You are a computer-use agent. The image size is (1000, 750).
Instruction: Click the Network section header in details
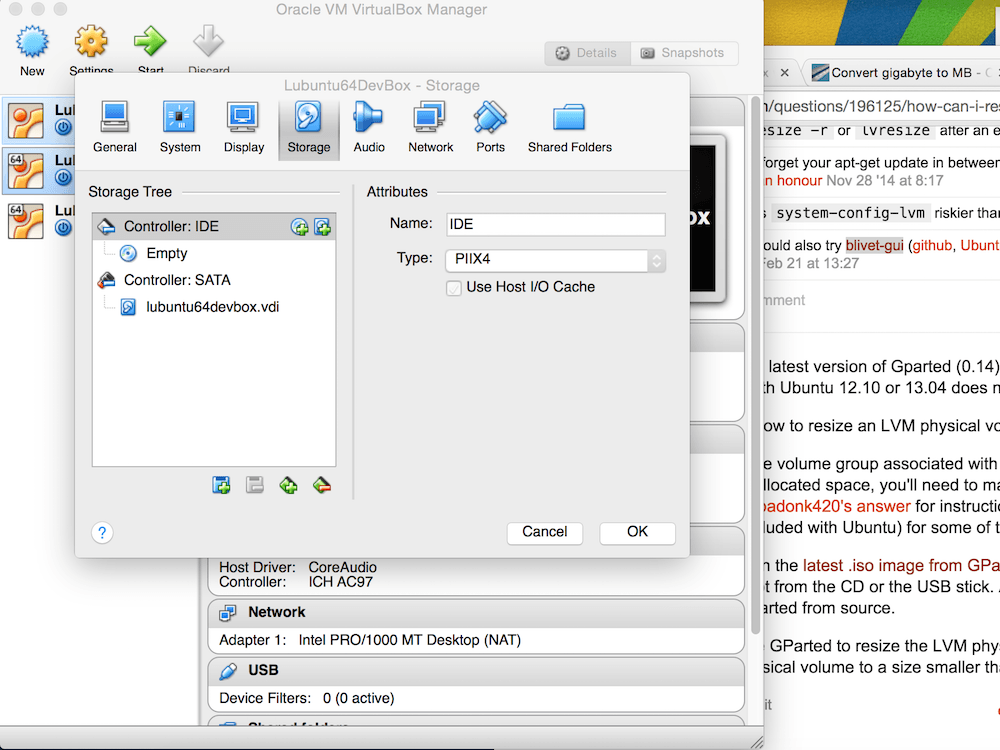476,612
